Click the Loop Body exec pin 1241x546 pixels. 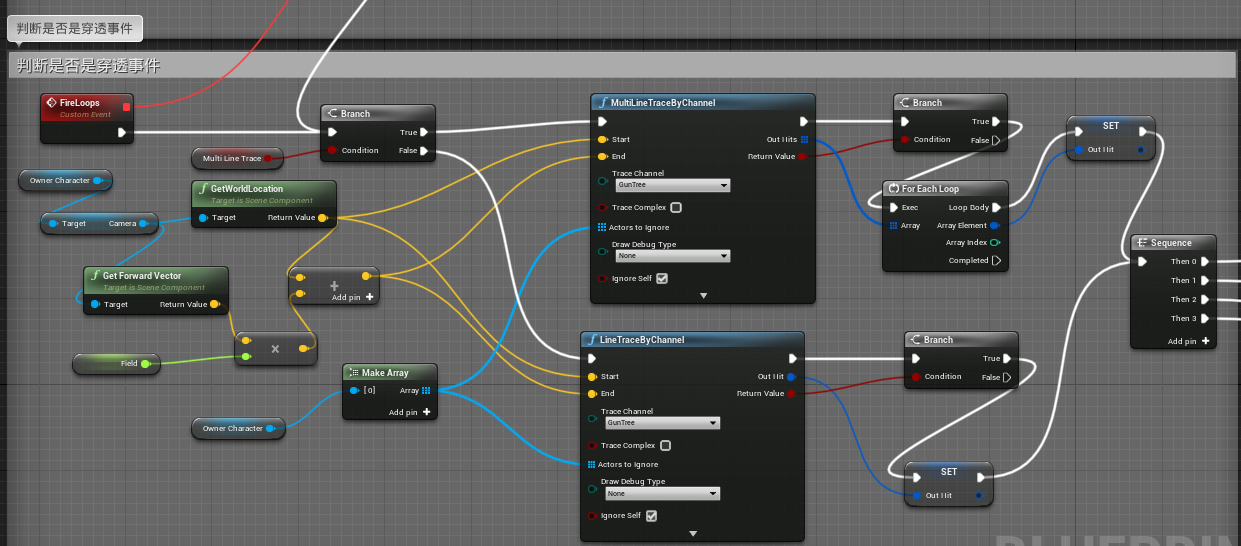click(996, 208)
